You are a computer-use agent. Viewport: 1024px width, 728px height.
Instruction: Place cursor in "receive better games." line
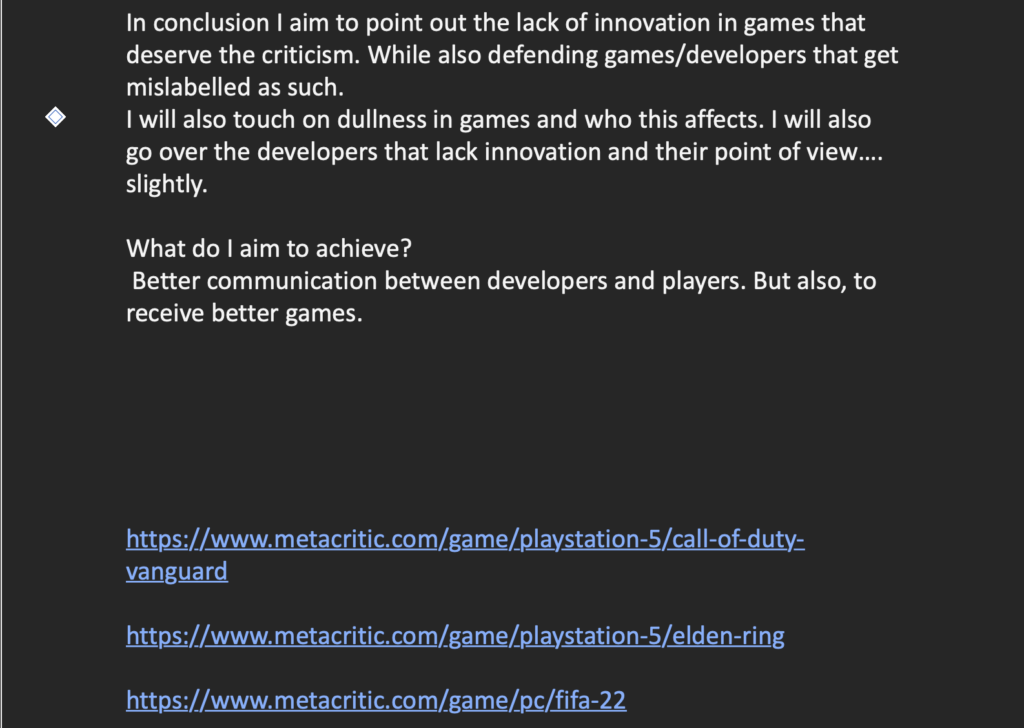244,314
